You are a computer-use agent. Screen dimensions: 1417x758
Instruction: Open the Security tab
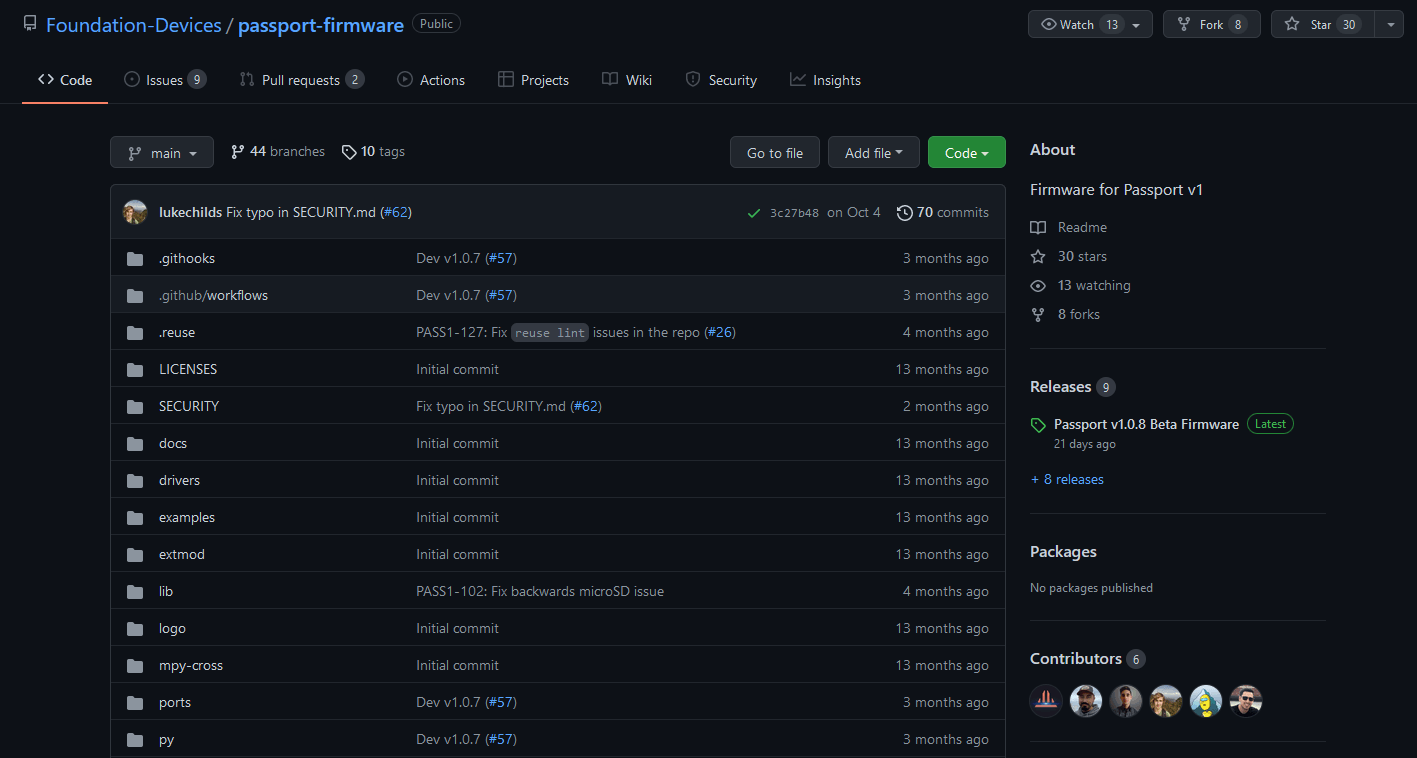point(721,80)
